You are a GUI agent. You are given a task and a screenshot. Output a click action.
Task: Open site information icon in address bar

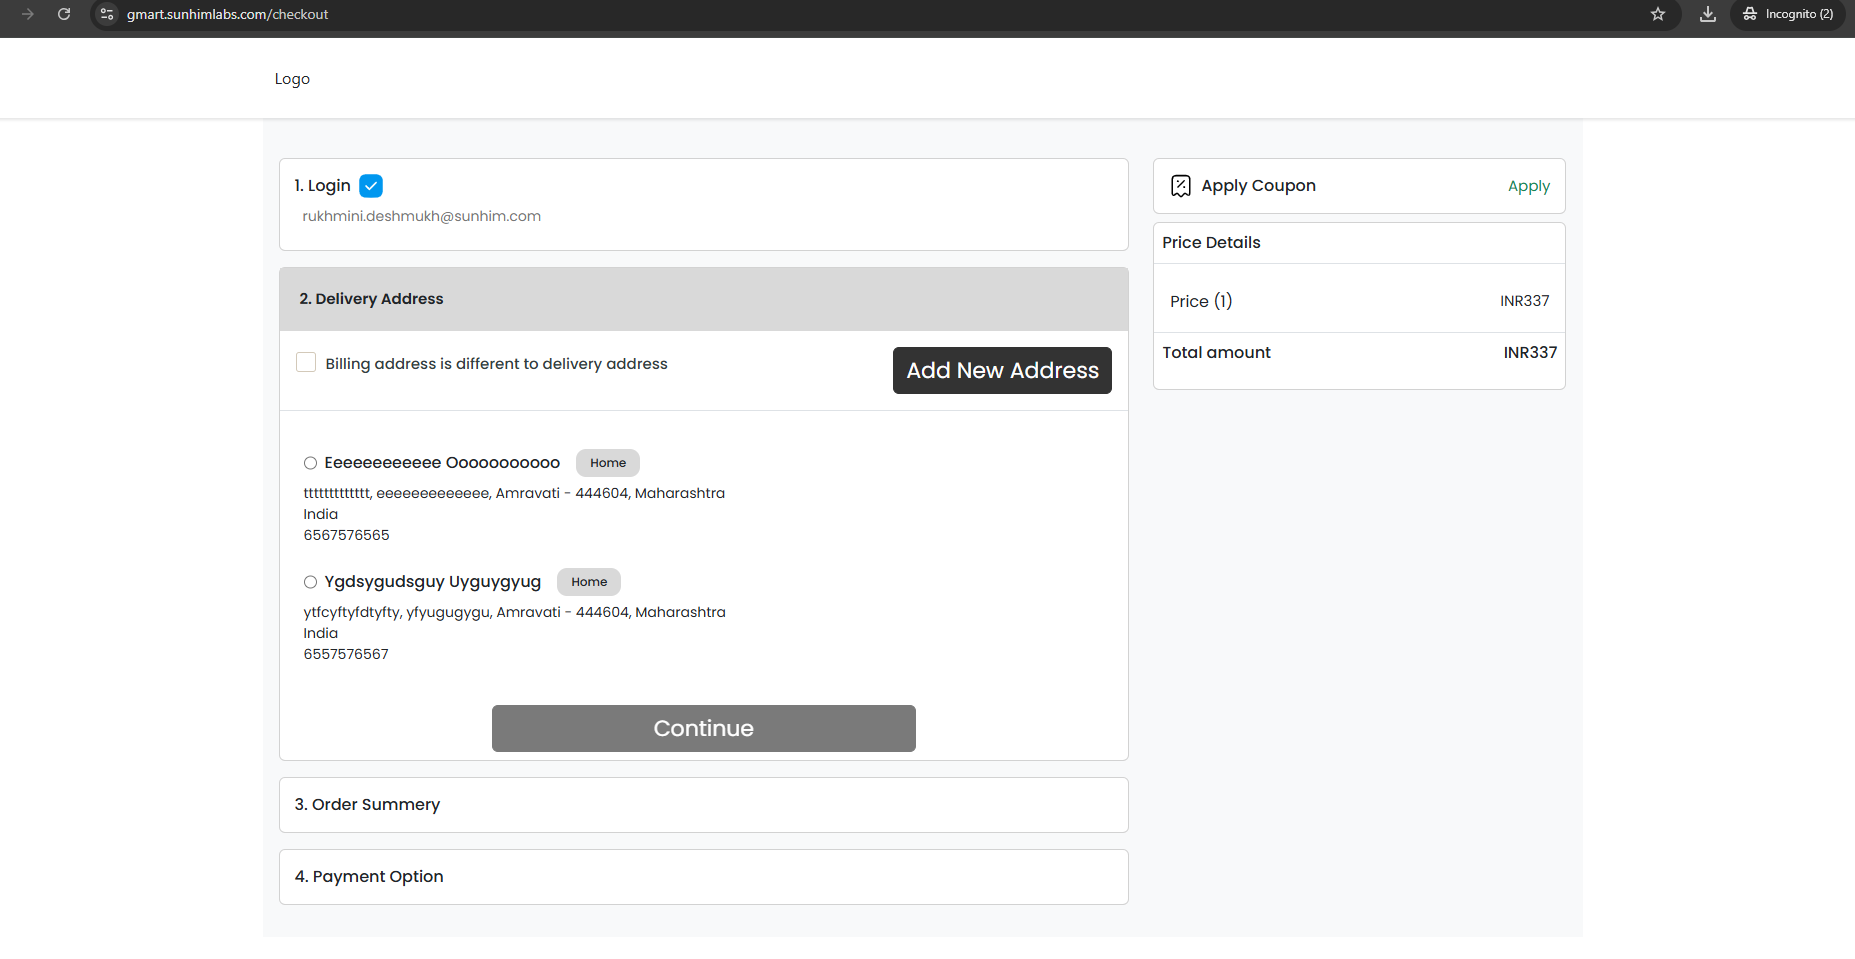point(107,14)
